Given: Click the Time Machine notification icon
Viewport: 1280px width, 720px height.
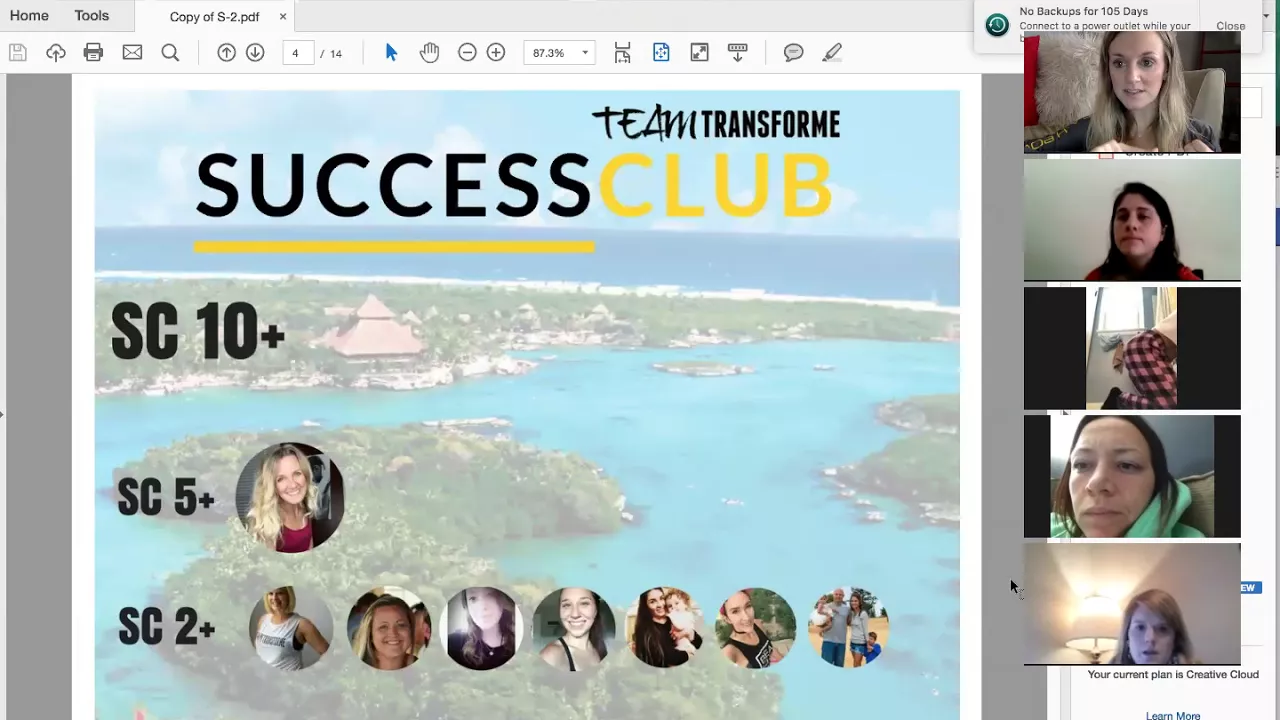Looking at the screenshot, I should [x=997, y=25].
